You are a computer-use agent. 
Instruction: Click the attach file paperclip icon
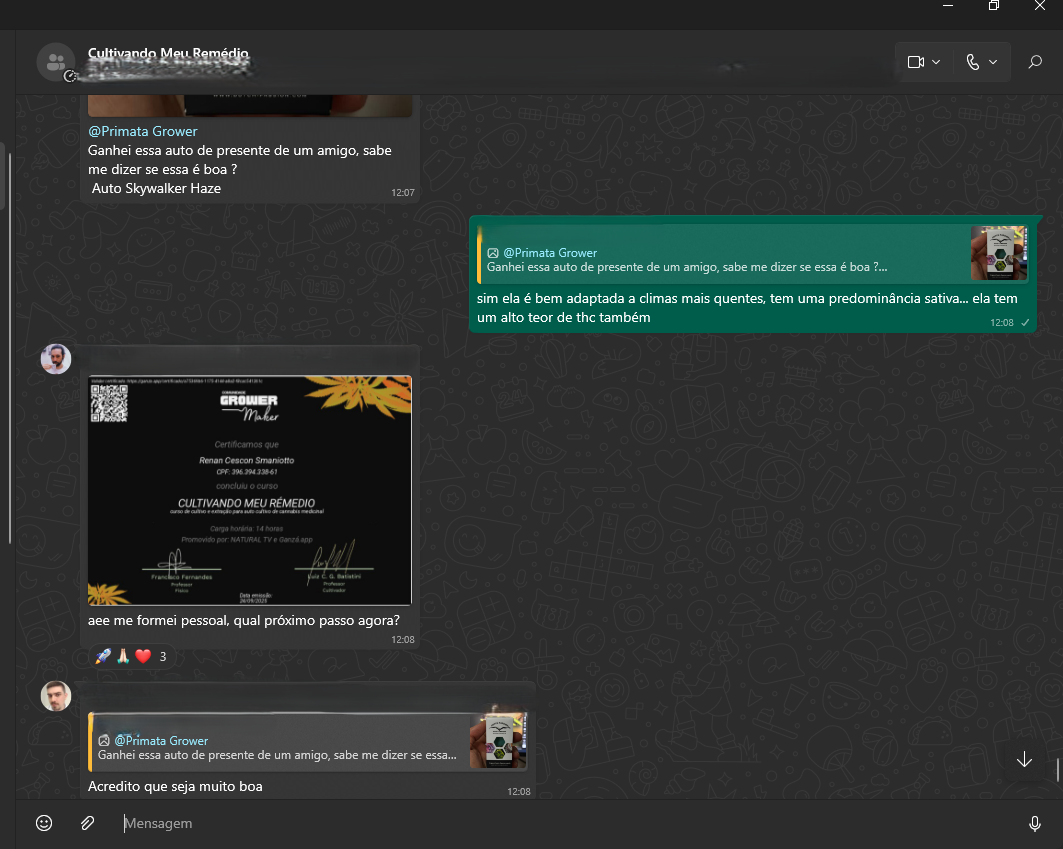click(x=87, y=823)
